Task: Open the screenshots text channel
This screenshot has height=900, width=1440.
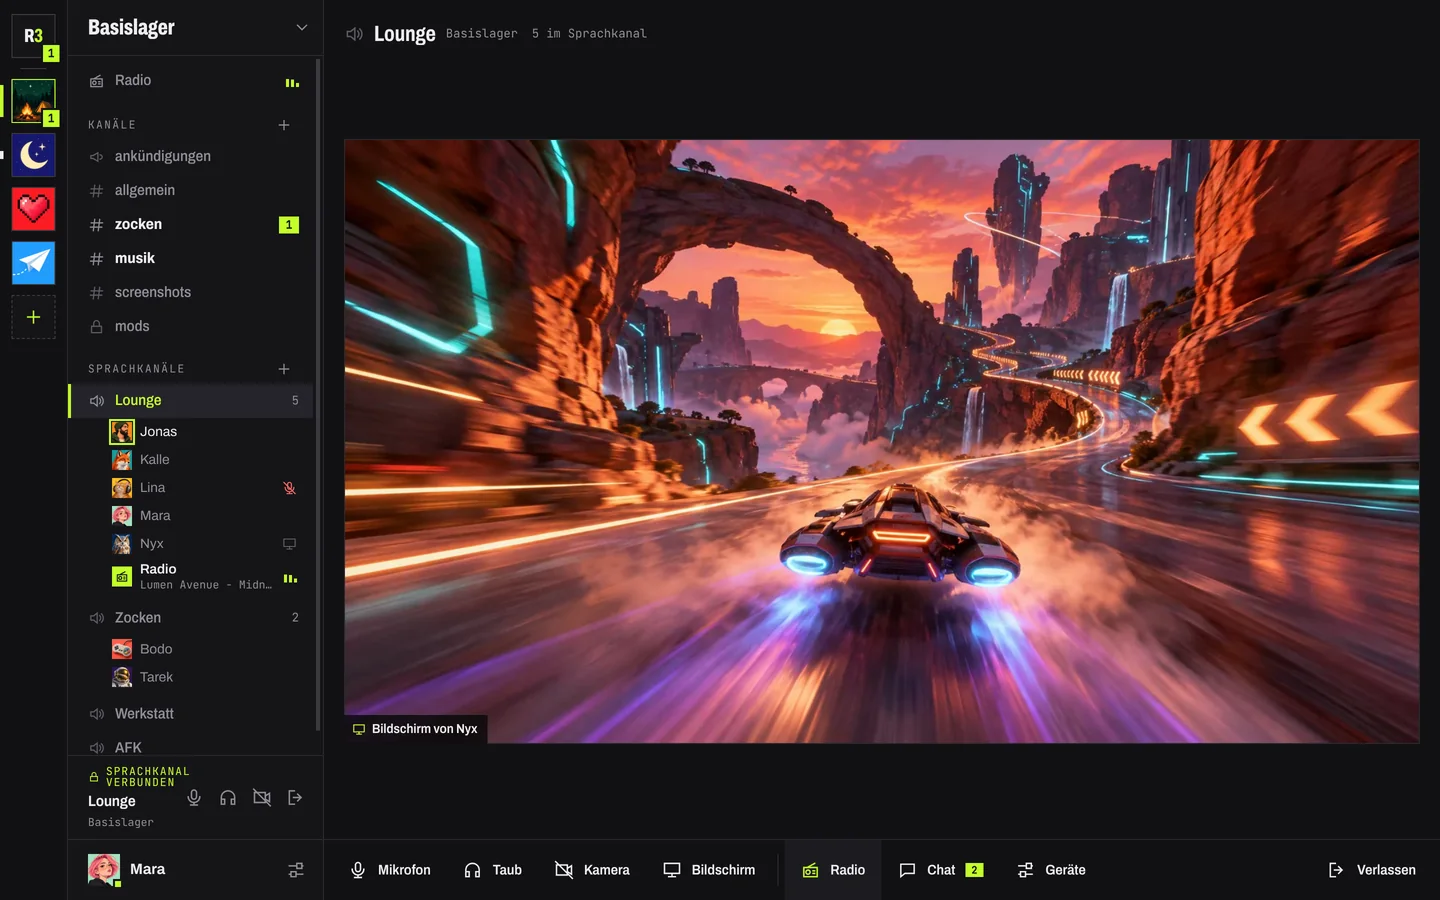Action: point(191,293)
